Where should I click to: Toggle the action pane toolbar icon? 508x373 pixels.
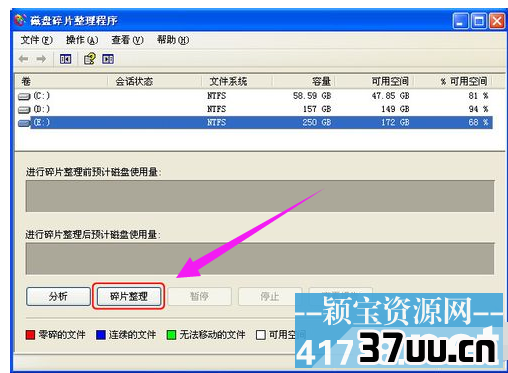(x=108, y=59)
